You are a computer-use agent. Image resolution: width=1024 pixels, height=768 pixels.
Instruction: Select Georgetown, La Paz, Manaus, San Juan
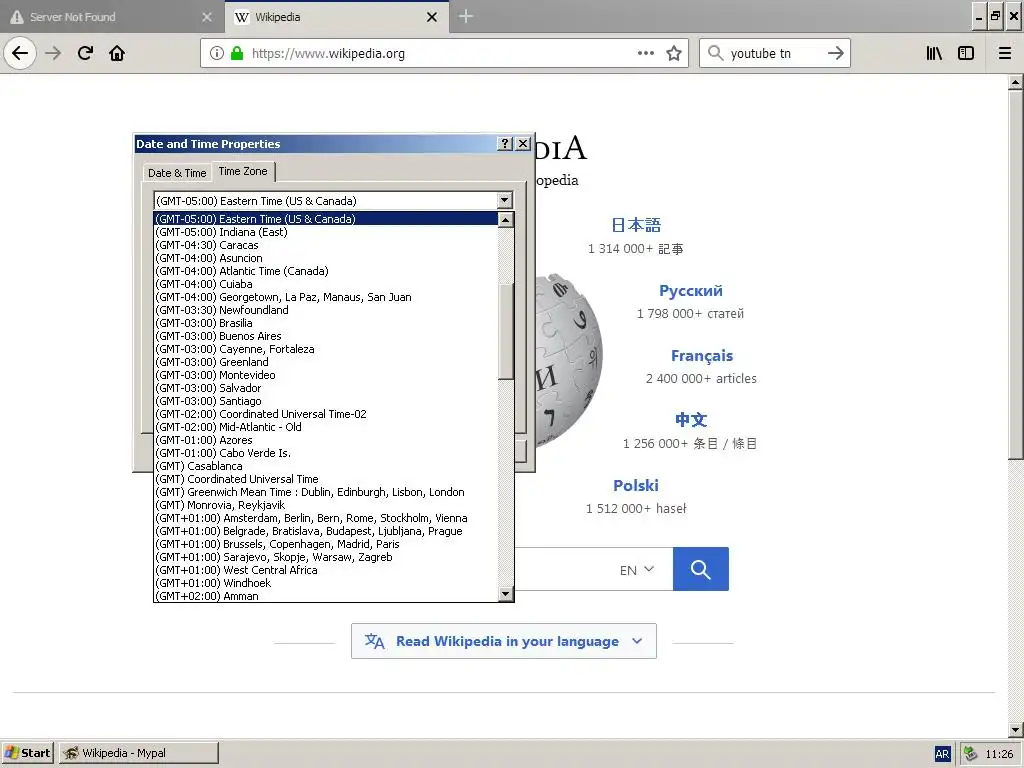coord(326,297)
